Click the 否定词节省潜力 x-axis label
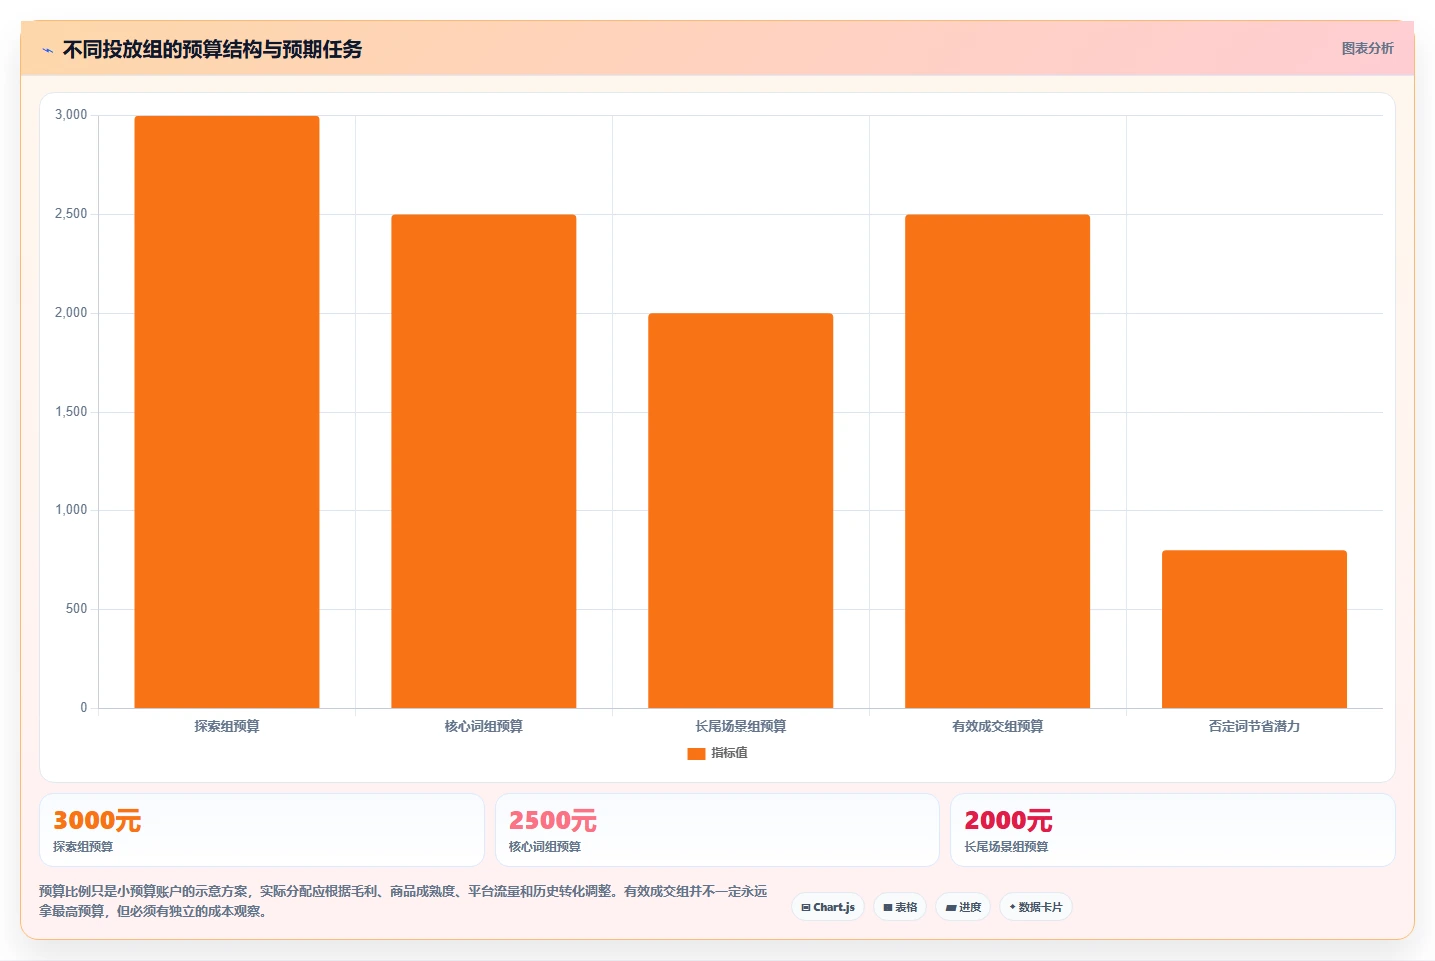The image size is (1435, 961). 1255,726
